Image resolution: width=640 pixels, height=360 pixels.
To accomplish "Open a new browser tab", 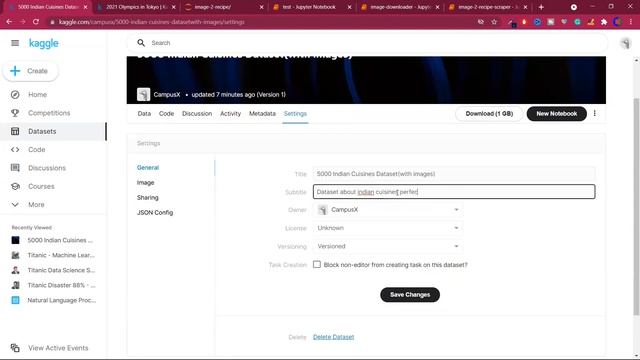I will (x=541, y=7).
